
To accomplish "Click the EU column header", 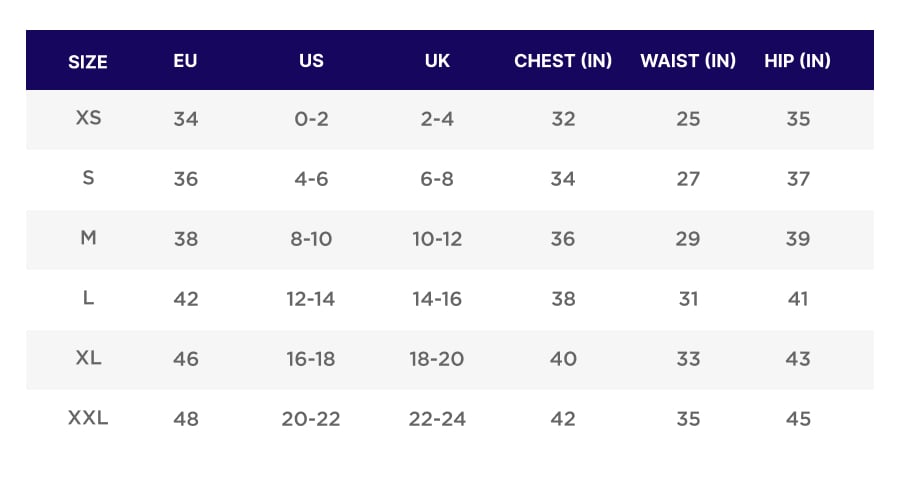I will [x=185, y=60].
